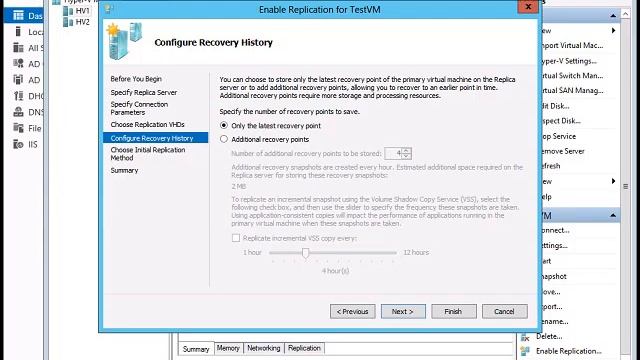Select HV2 server icon in tree

(x=68, y=22)
